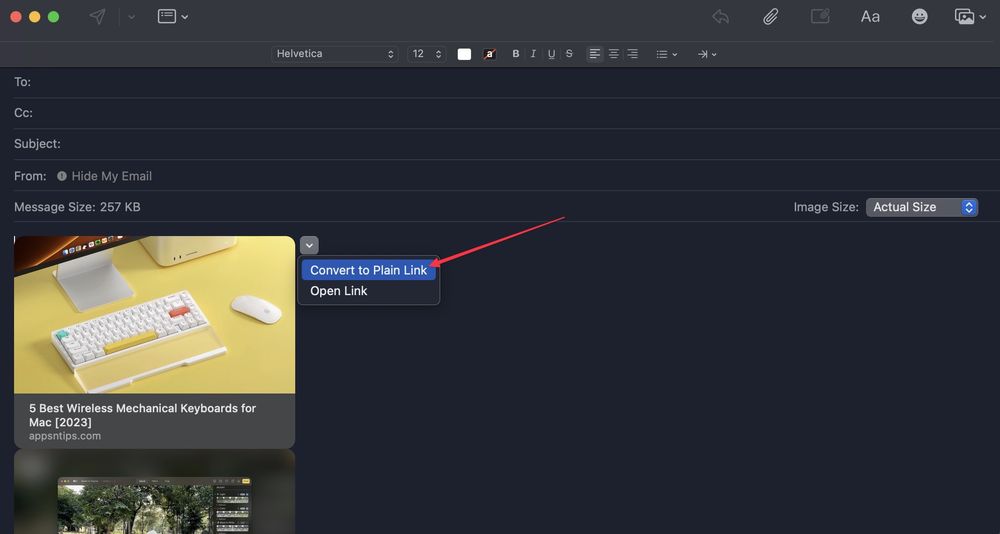The height and width of the screenshot is (534, 1000).
Task: Click the Markup icon in toolbar
Action: (820, 17)
